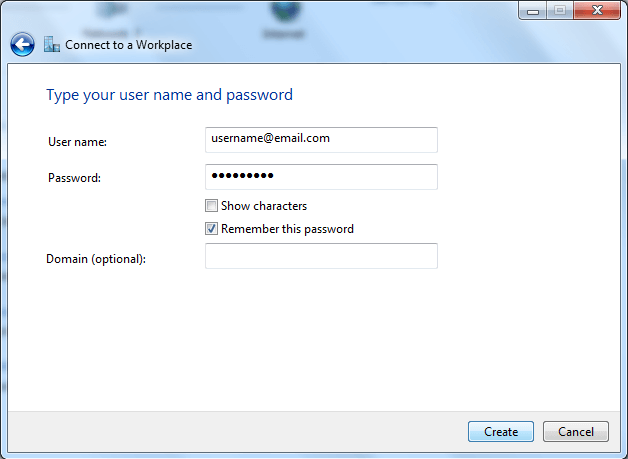Click the greyed-out maximize window button

(560, 11)
